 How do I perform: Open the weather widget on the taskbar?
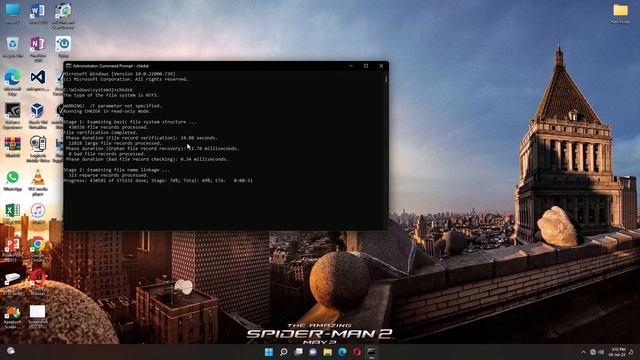(11, 351)
